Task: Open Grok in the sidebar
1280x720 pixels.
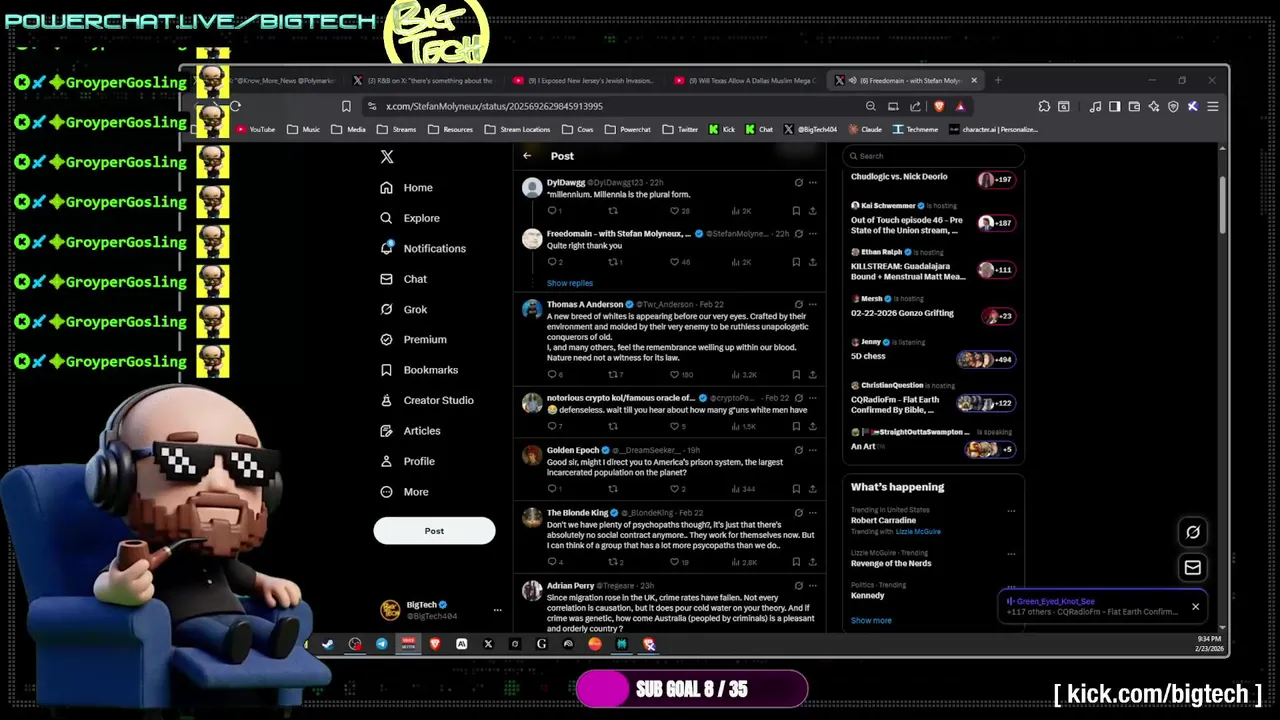Action: [x=404, y=310]
